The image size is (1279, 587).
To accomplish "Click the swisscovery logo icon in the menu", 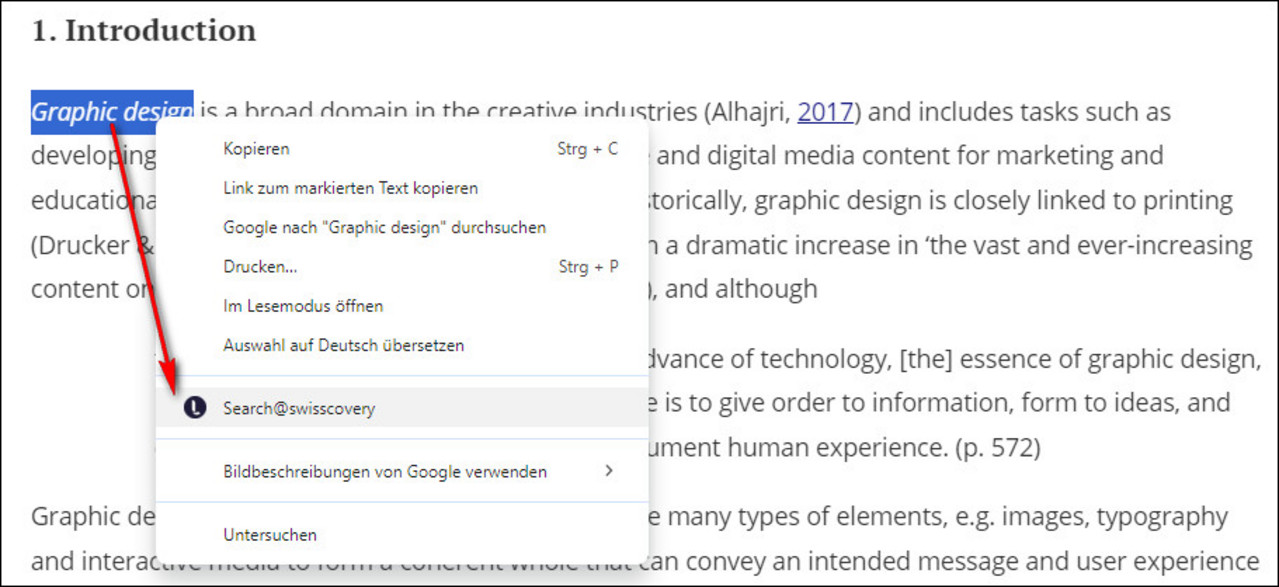I will coord(195,408).
